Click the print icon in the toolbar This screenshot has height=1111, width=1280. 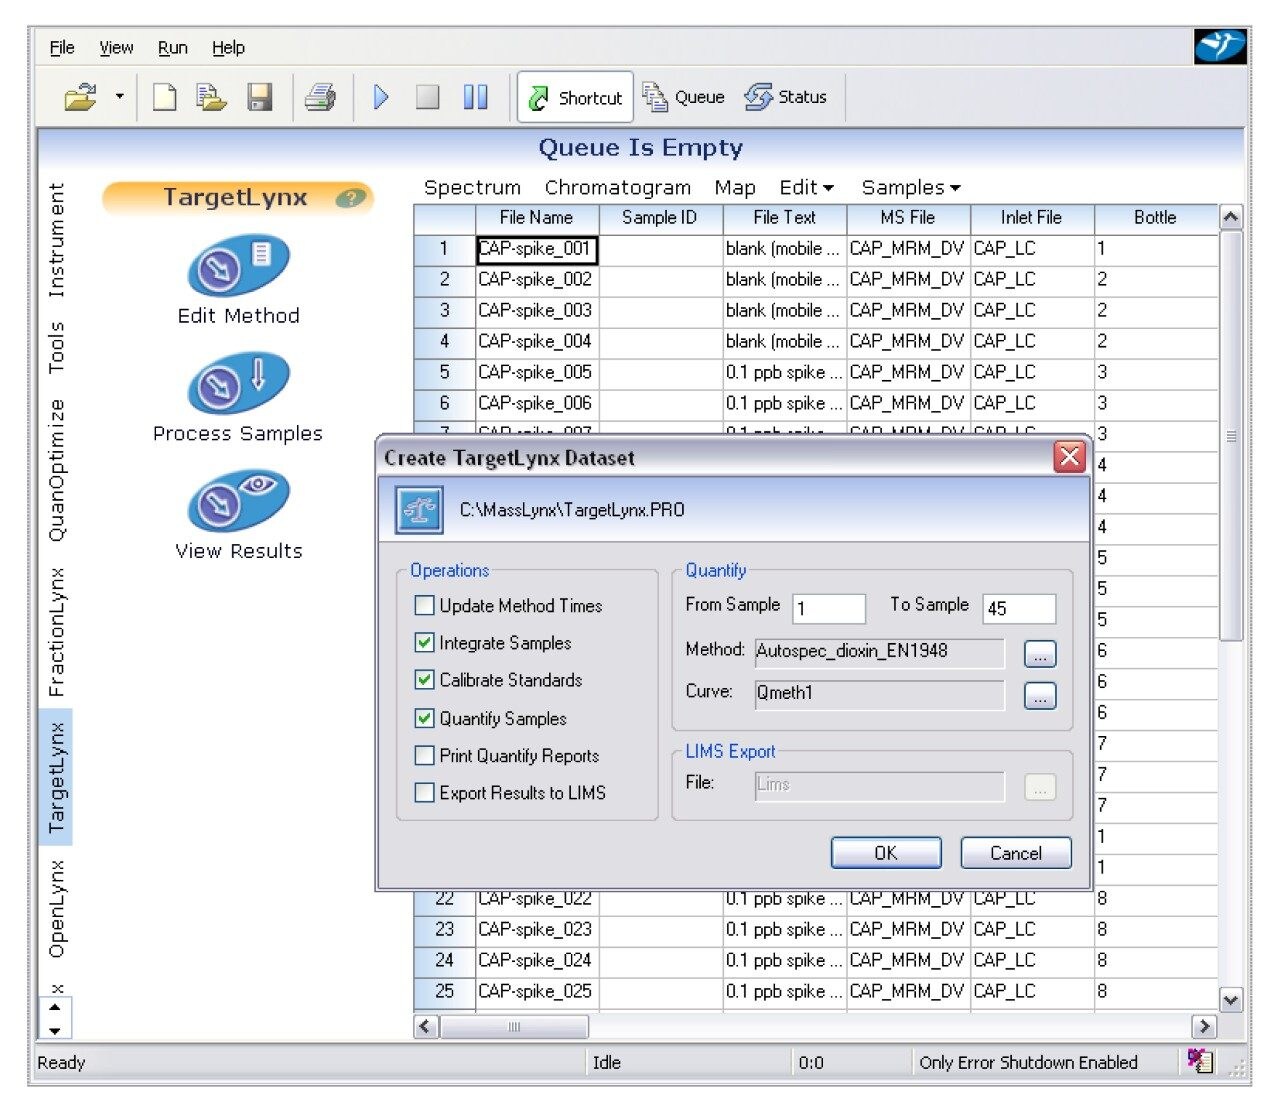tap(320, 94)
